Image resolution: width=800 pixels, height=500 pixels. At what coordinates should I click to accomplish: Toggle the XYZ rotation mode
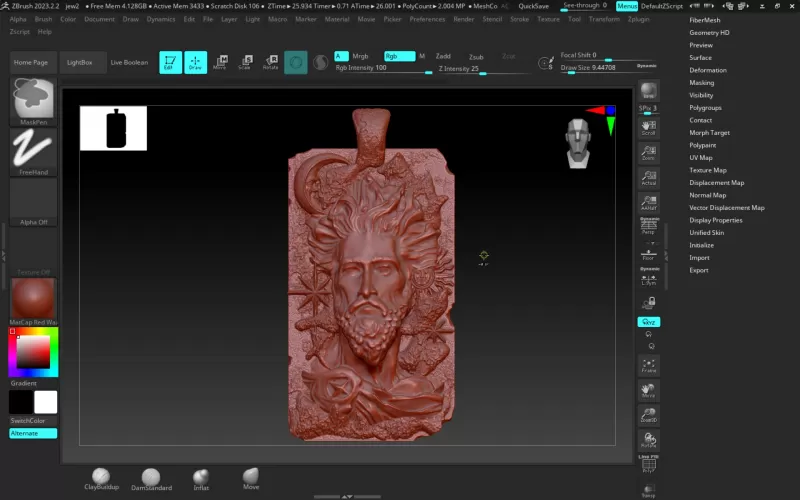tap(648, 322)
